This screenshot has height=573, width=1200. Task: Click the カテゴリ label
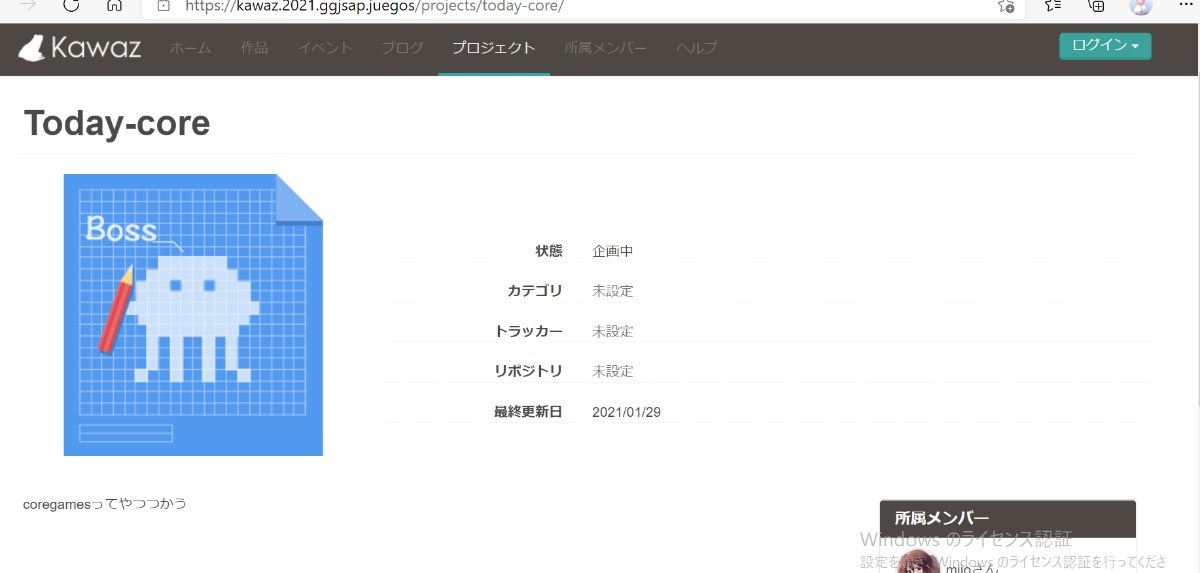tap(535, 291)
